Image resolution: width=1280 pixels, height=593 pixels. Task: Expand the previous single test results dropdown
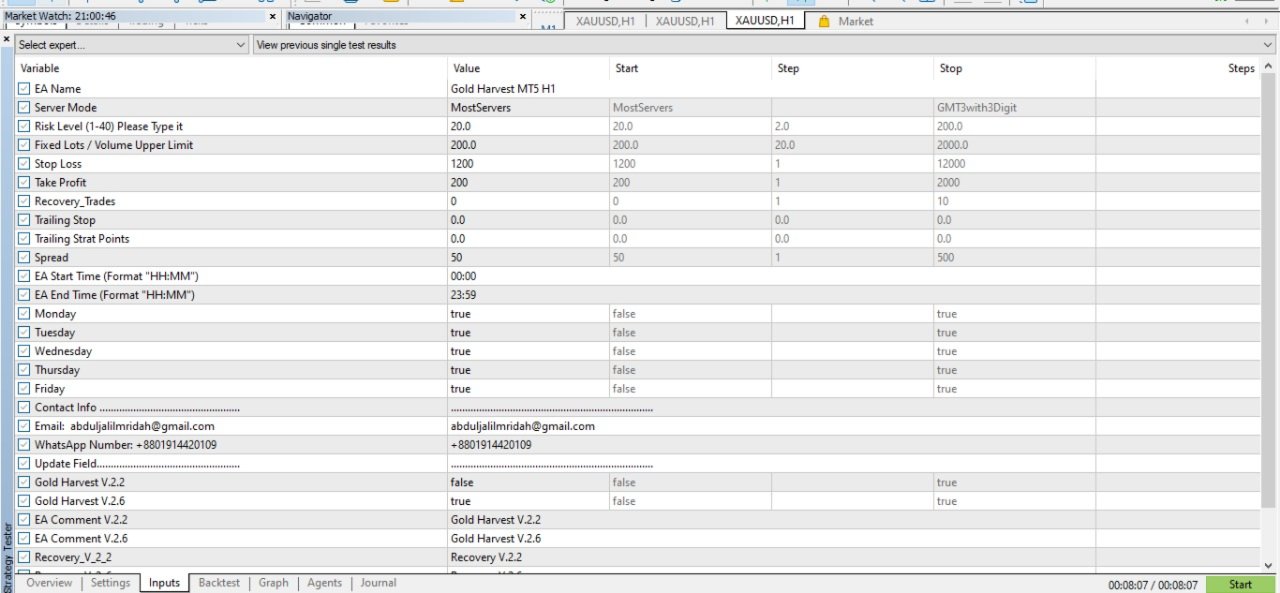click(764, 45)
